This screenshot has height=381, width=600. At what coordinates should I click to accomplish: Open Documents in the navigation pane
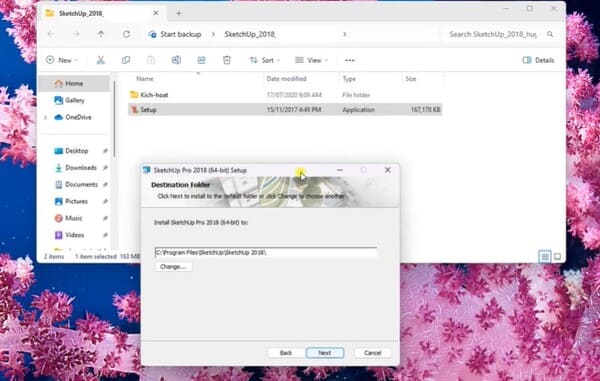81,184
